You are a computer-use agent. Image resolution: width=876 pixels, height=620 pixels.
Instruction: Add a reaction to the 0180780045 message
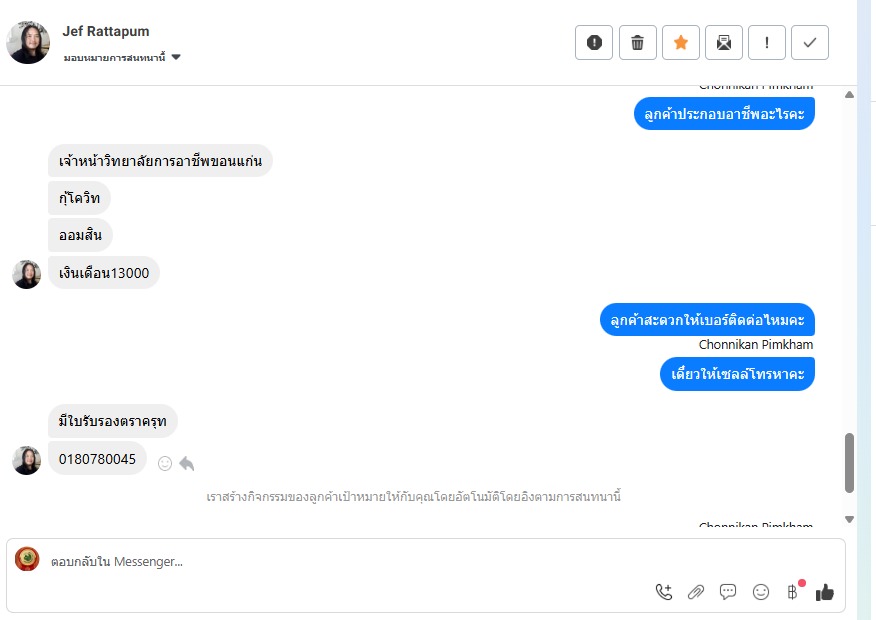165,464
